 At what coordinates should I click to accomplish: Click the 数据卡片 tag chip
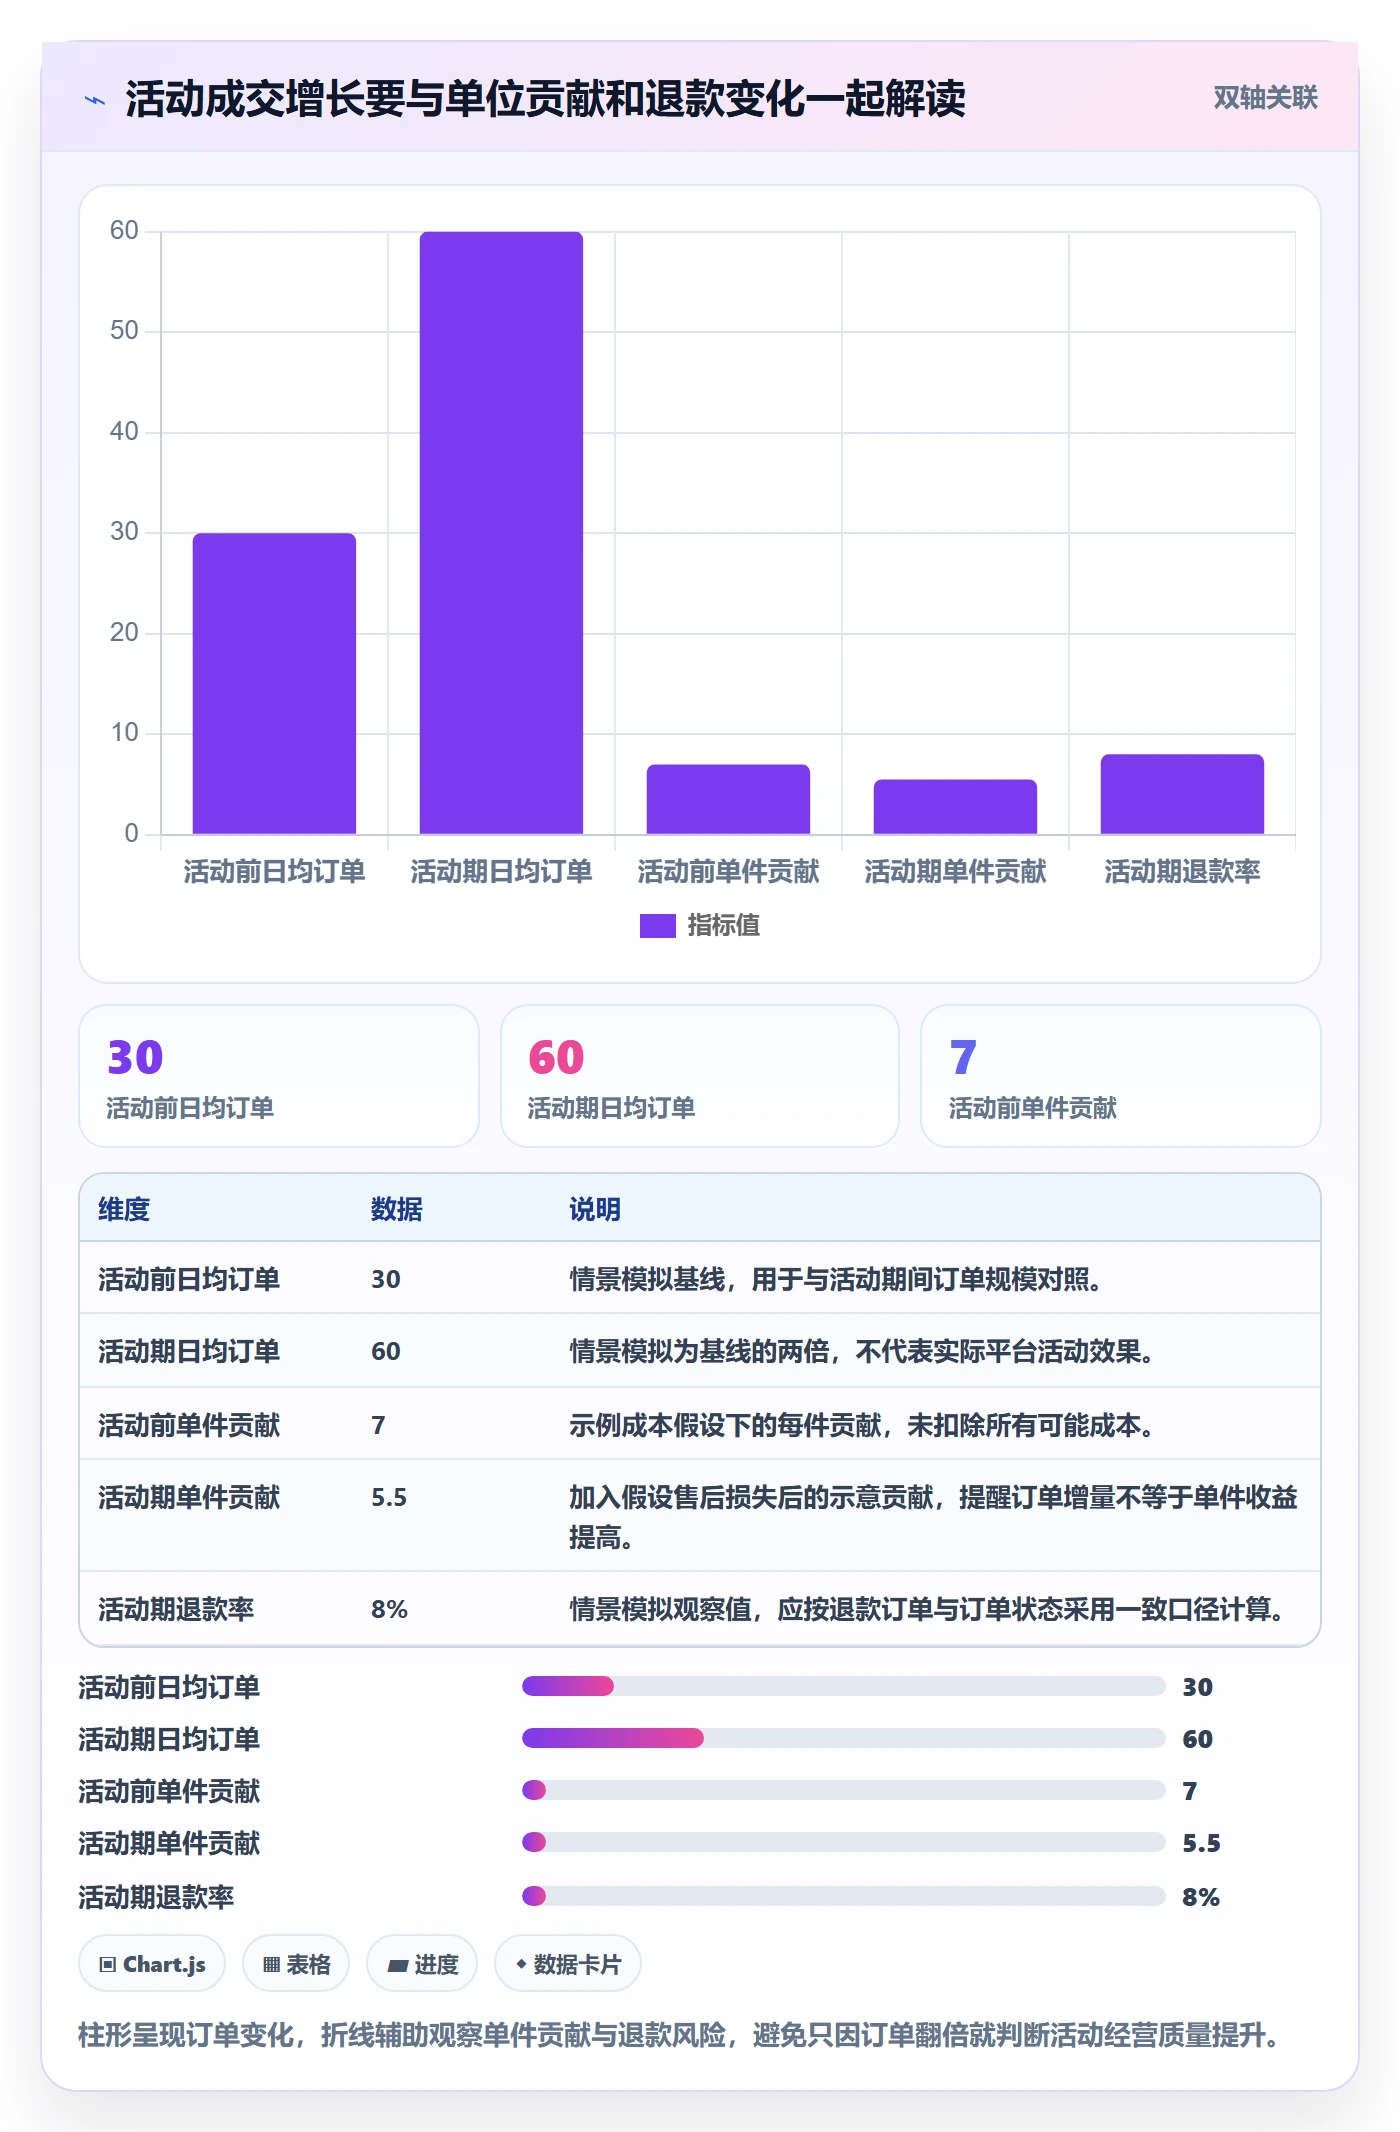click(568, 1964)
